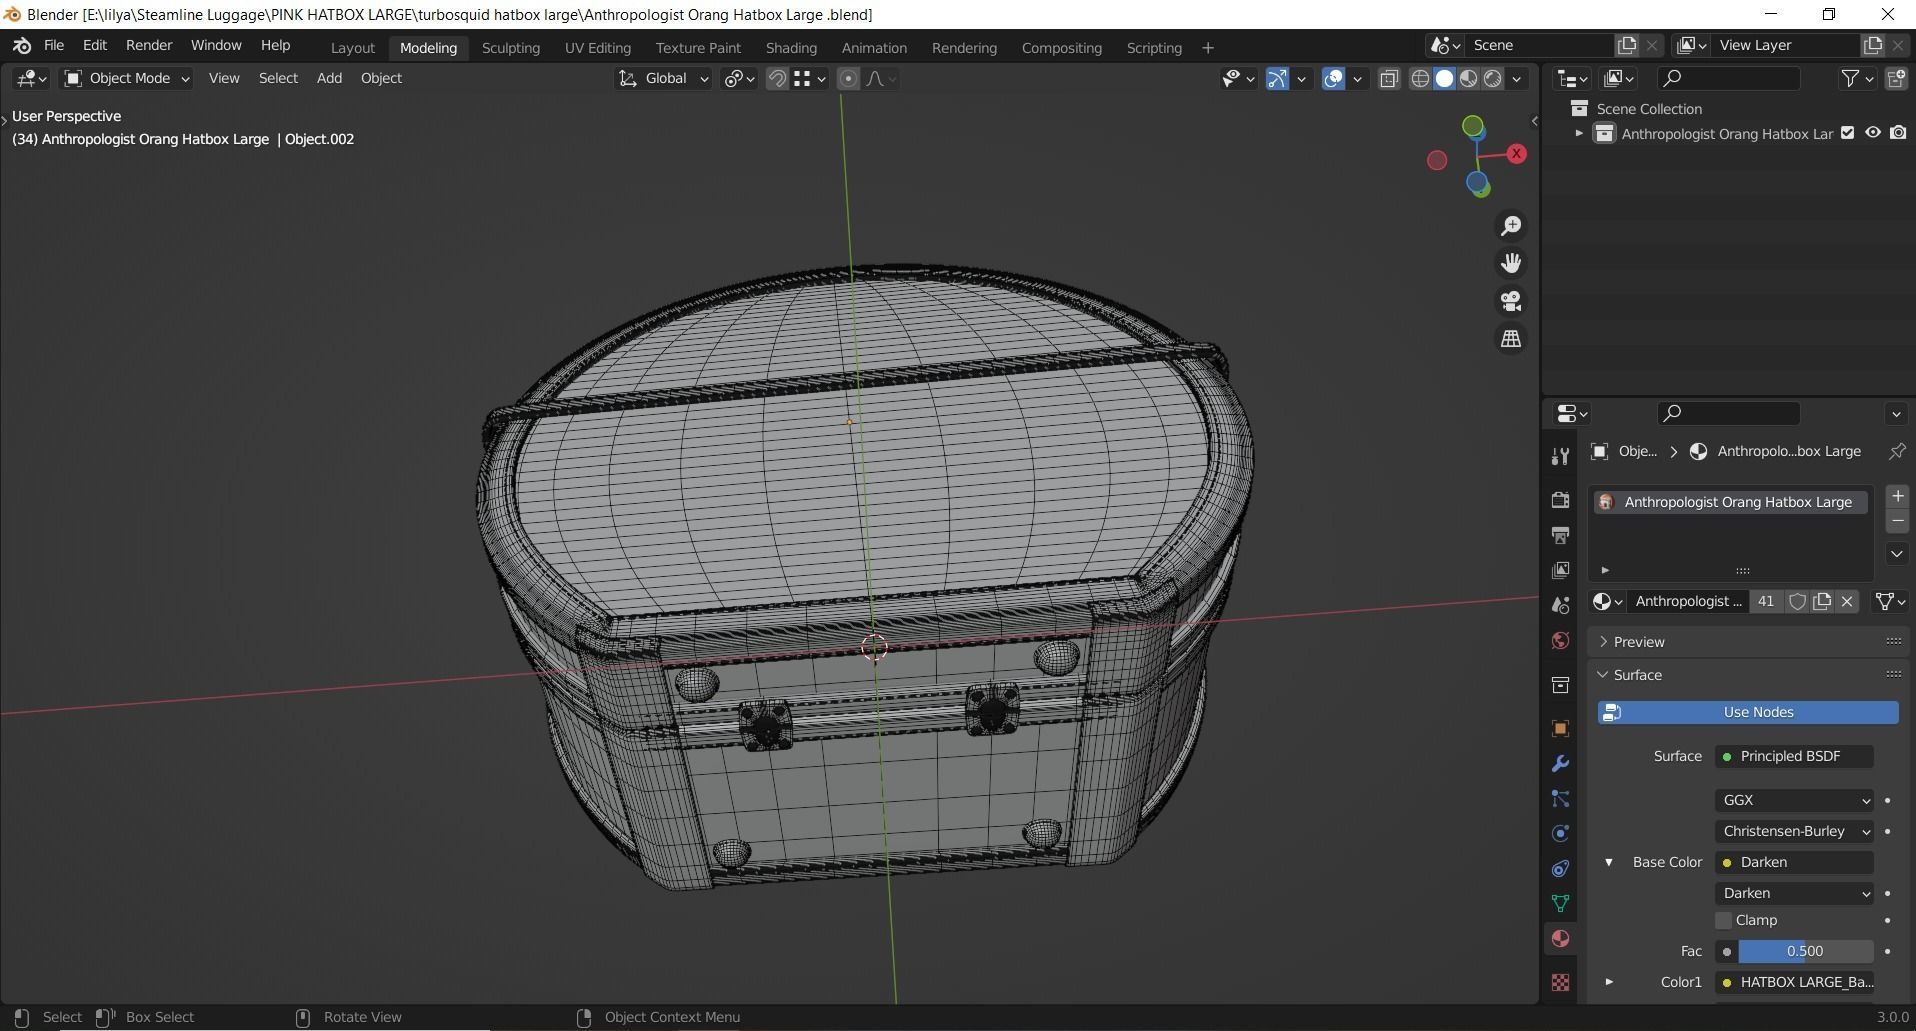Open the File menu
The width and height of the screenshot is (1916, 1031).
(54, 46)
